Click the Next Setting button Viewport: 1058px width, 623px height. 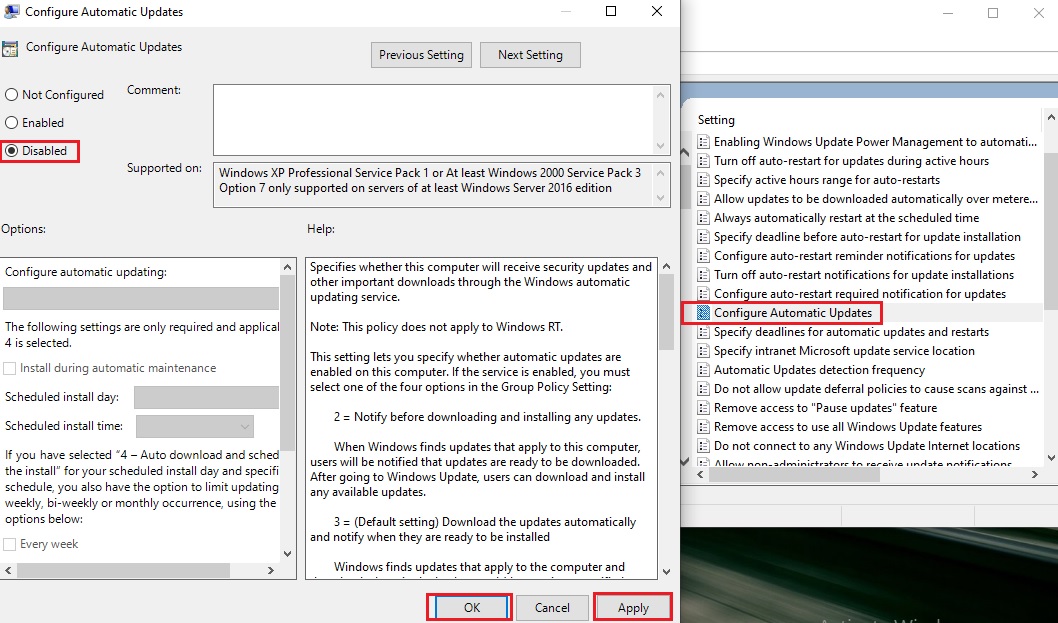[x=530, y=55]
